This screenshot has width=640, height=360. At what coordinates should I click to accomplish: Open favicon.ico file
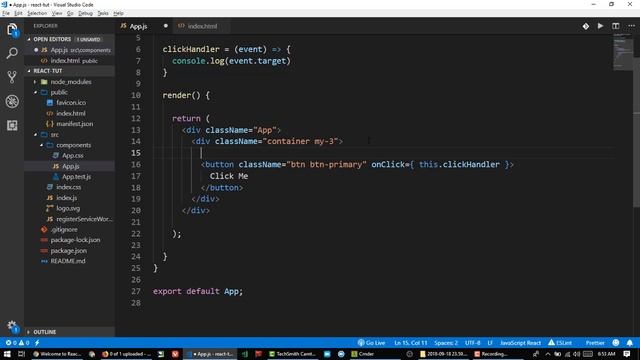tap(69, 102)
